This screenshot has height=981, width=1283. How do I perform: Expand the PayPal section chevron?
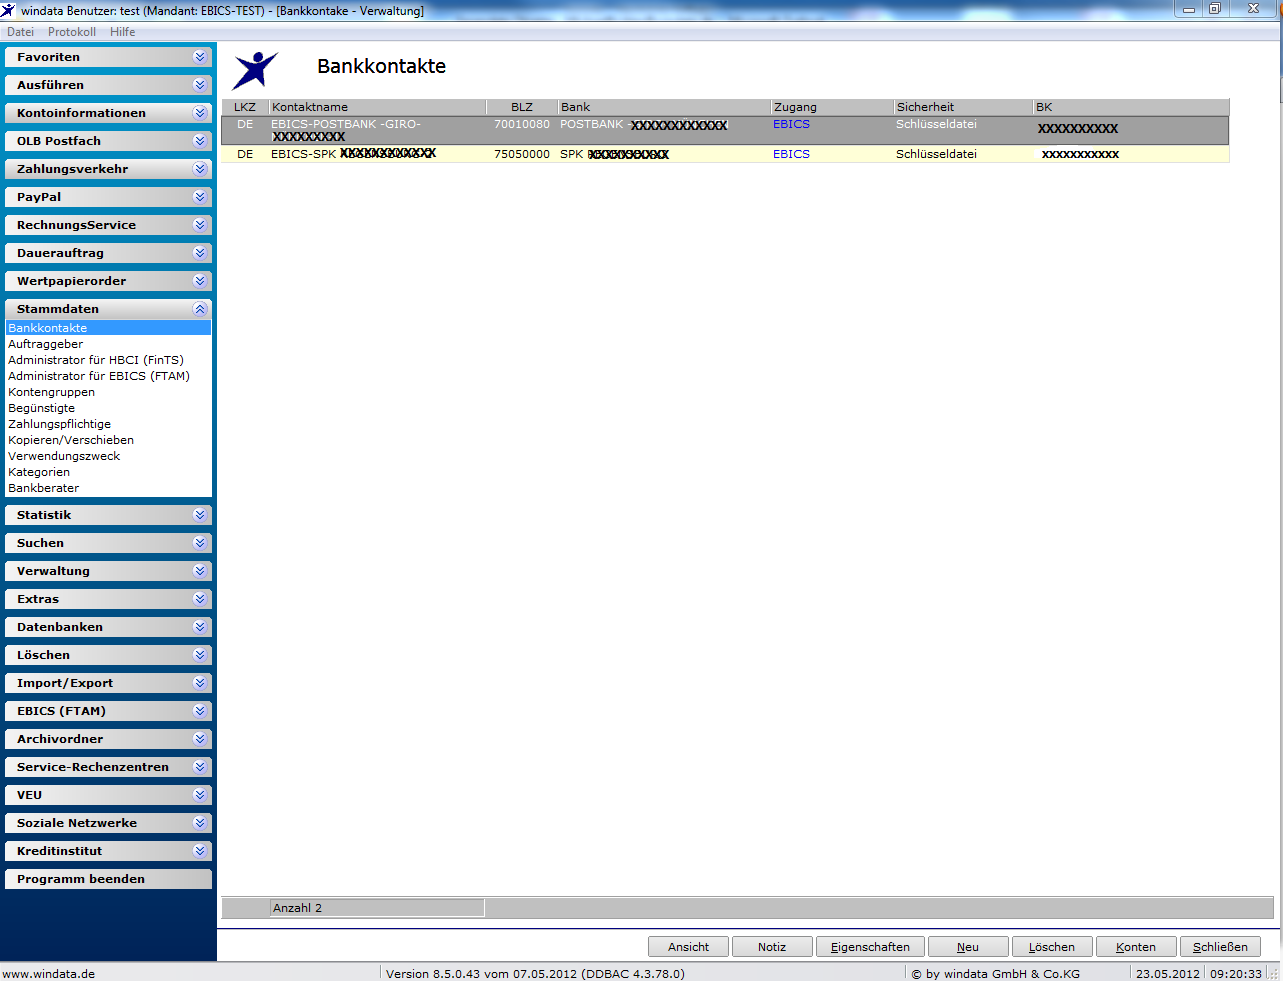click(200, 197)
